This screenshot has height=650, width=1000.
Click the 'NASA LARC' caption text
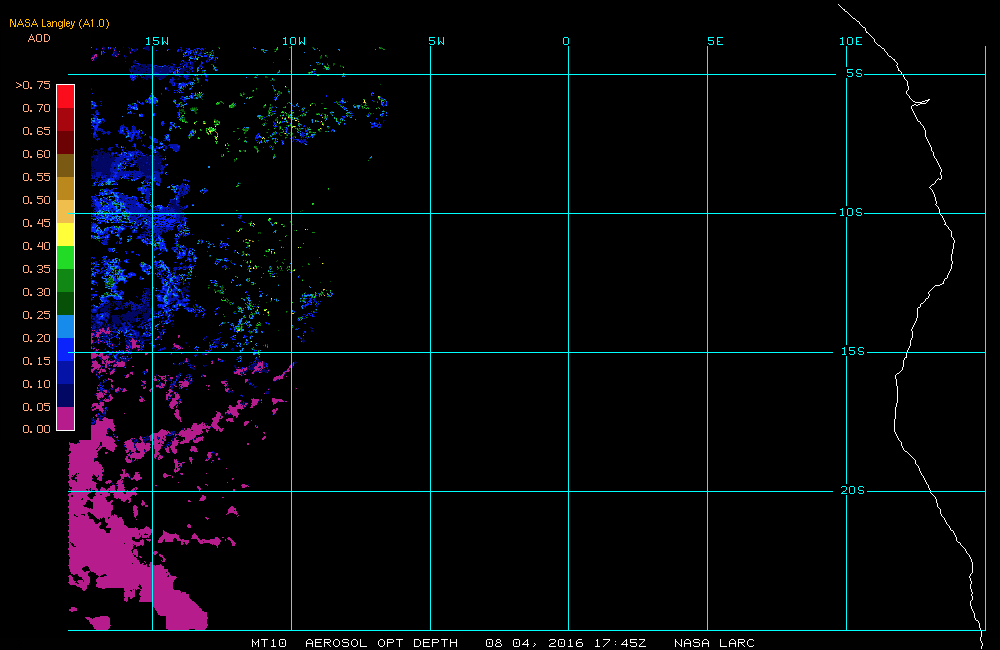pos(714,643)
